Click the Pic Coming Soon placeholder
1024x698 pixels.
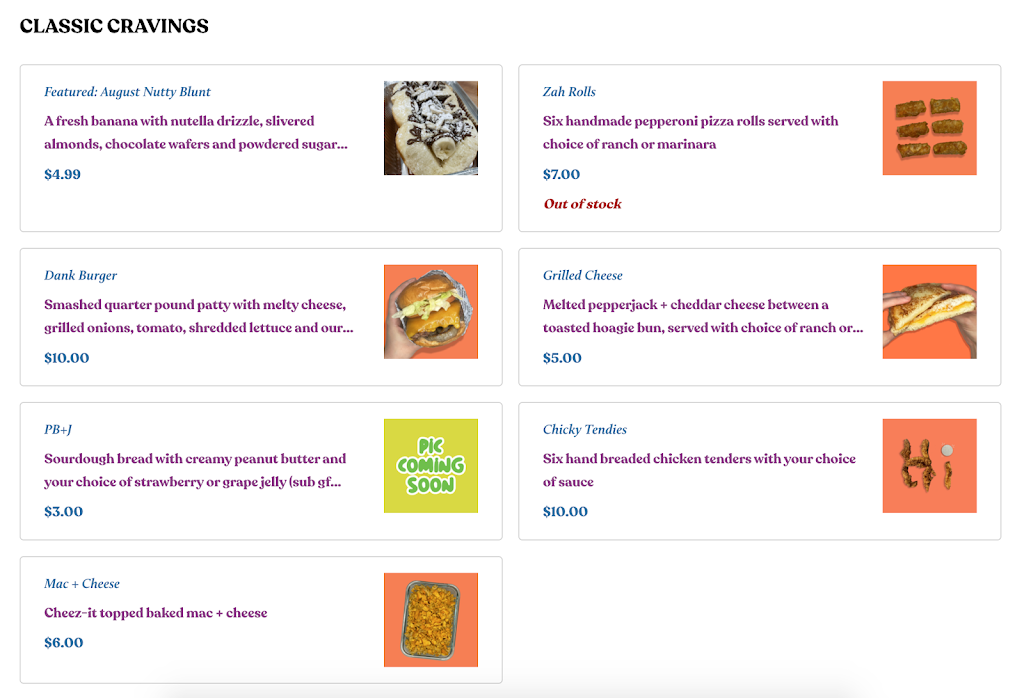tap(430, 466)
